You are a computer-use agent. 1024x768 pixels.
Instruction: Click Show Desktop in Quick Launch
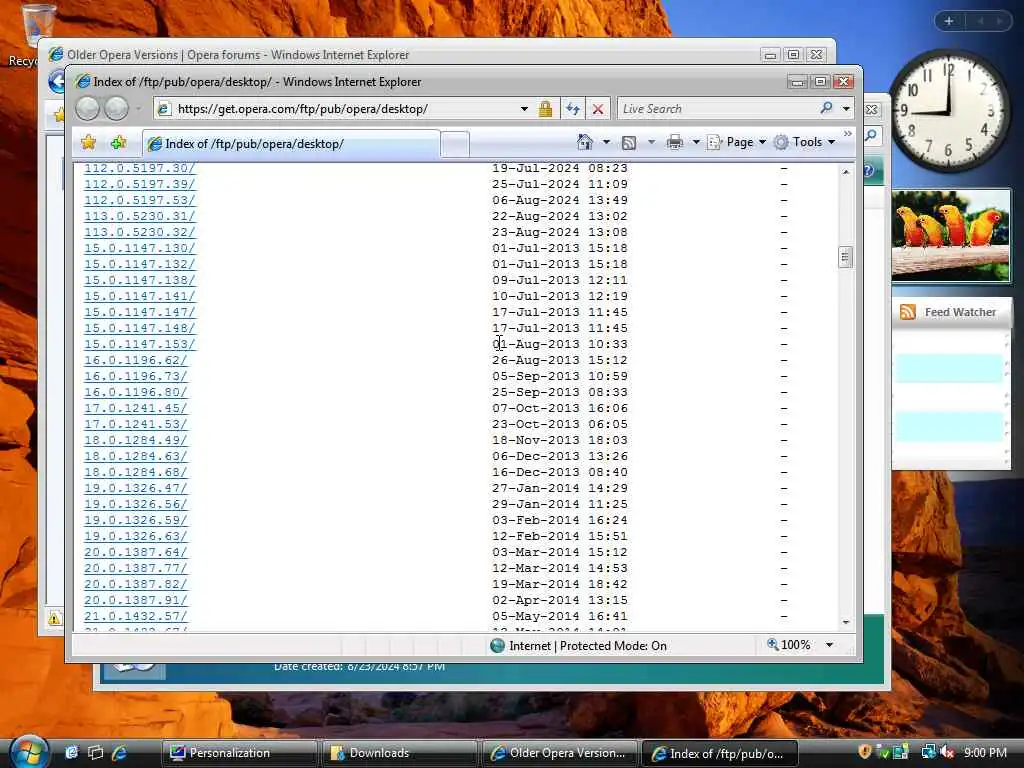[x=71, y=752]
